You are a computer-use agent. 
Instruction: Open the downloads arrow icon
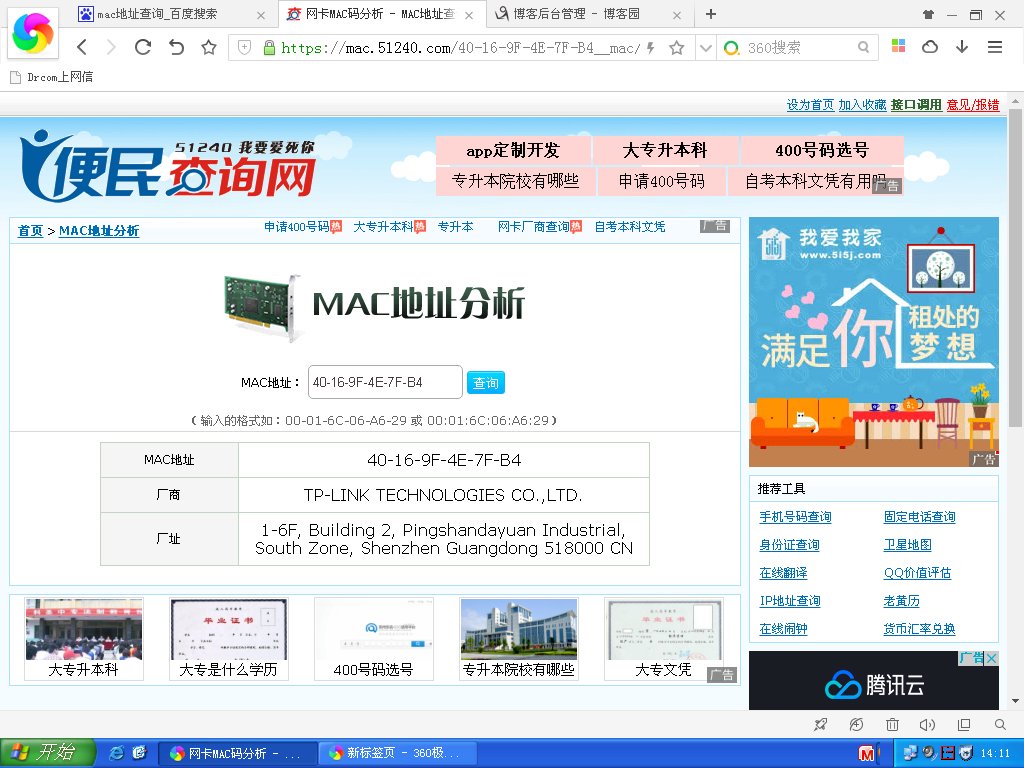pyautogui.click(x=962, y=46)
